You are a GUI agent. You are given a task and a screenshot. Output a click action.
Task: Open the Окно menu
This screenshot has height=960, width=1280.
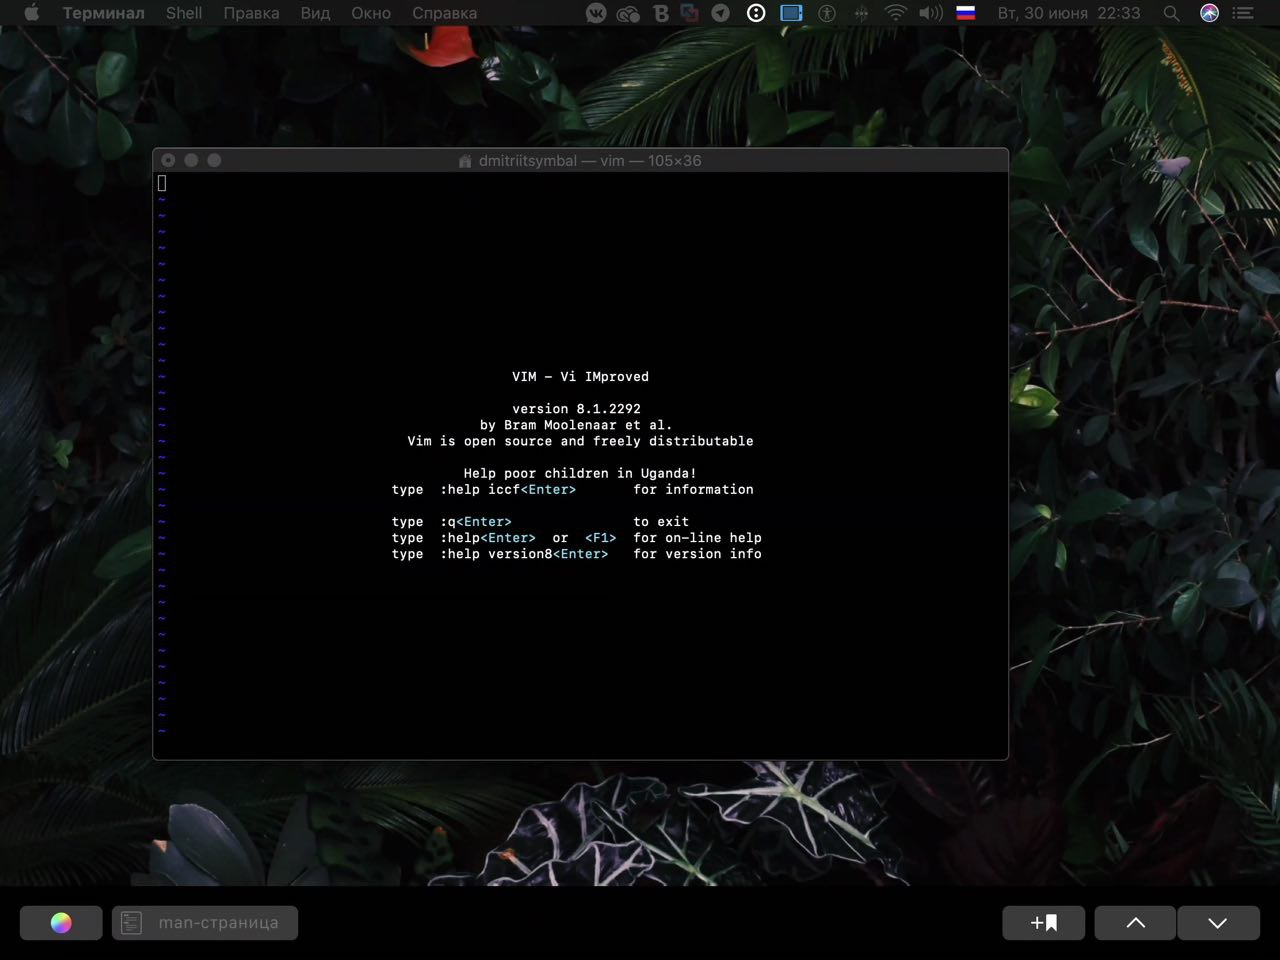pos(371,13)
